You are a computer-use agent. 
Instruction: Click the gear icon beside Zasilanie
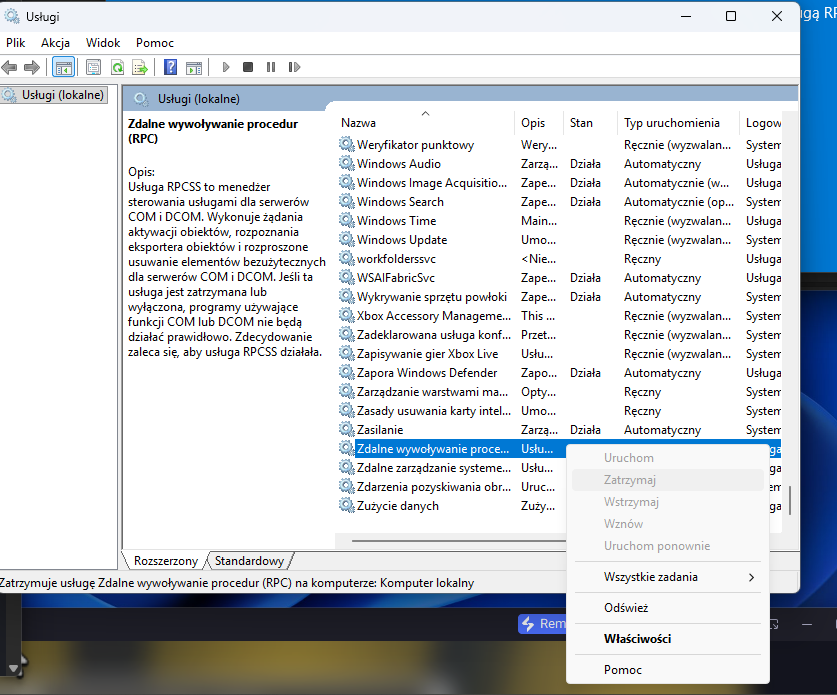point(347,429)
